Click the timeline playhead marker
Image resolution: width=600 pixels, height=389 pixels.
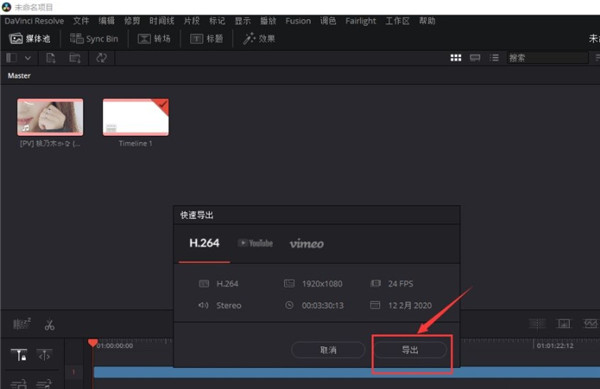click(x=93, y=342)
